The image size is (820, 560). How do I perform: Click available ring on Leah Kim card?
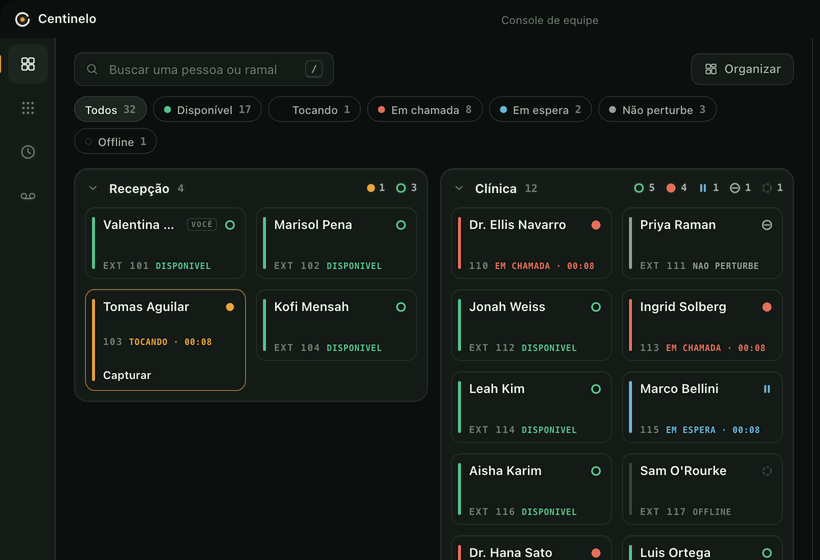pos(596,389)
